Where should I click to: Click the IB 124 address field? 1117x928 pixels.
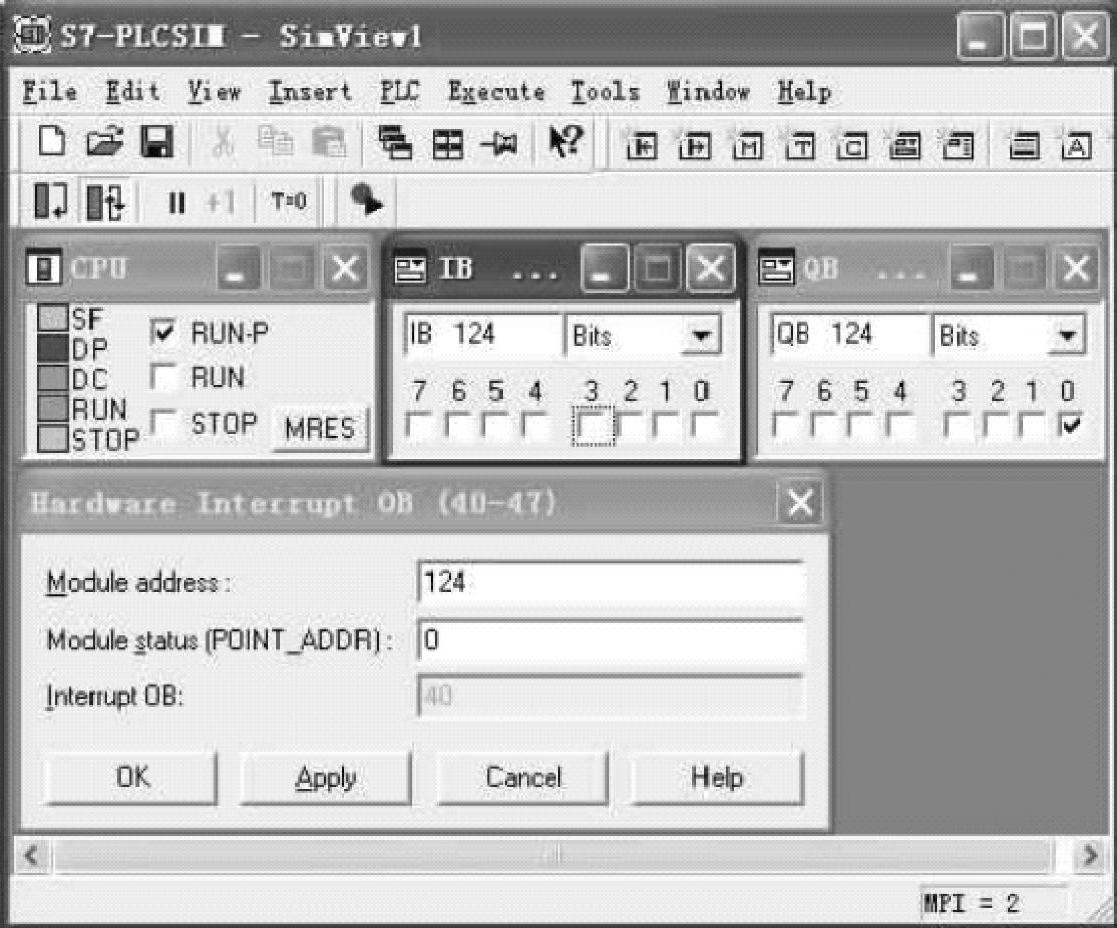pyautogui.click(x=483, y=335)
